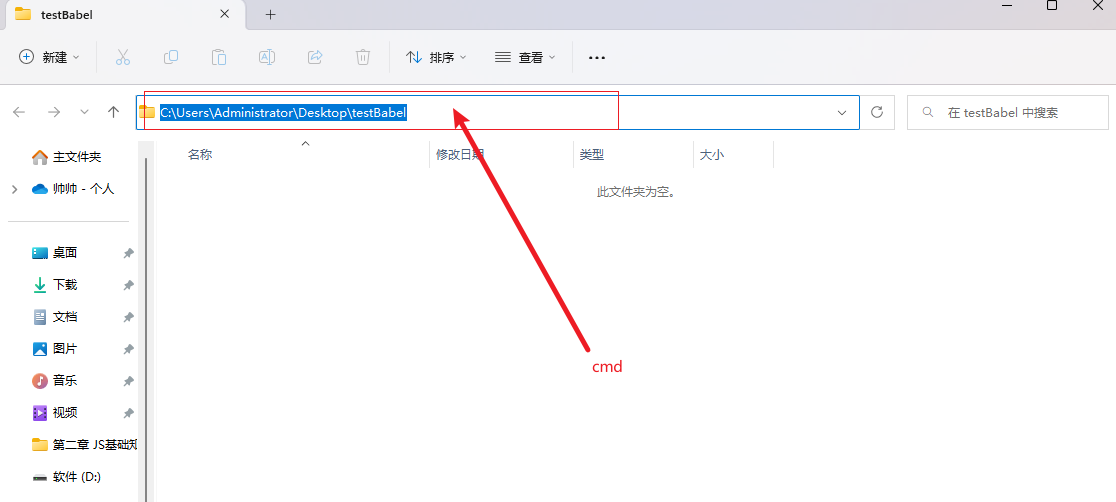1116x502 pixels.
Task: Click the Paste clipboard icon
Action: 219,58
